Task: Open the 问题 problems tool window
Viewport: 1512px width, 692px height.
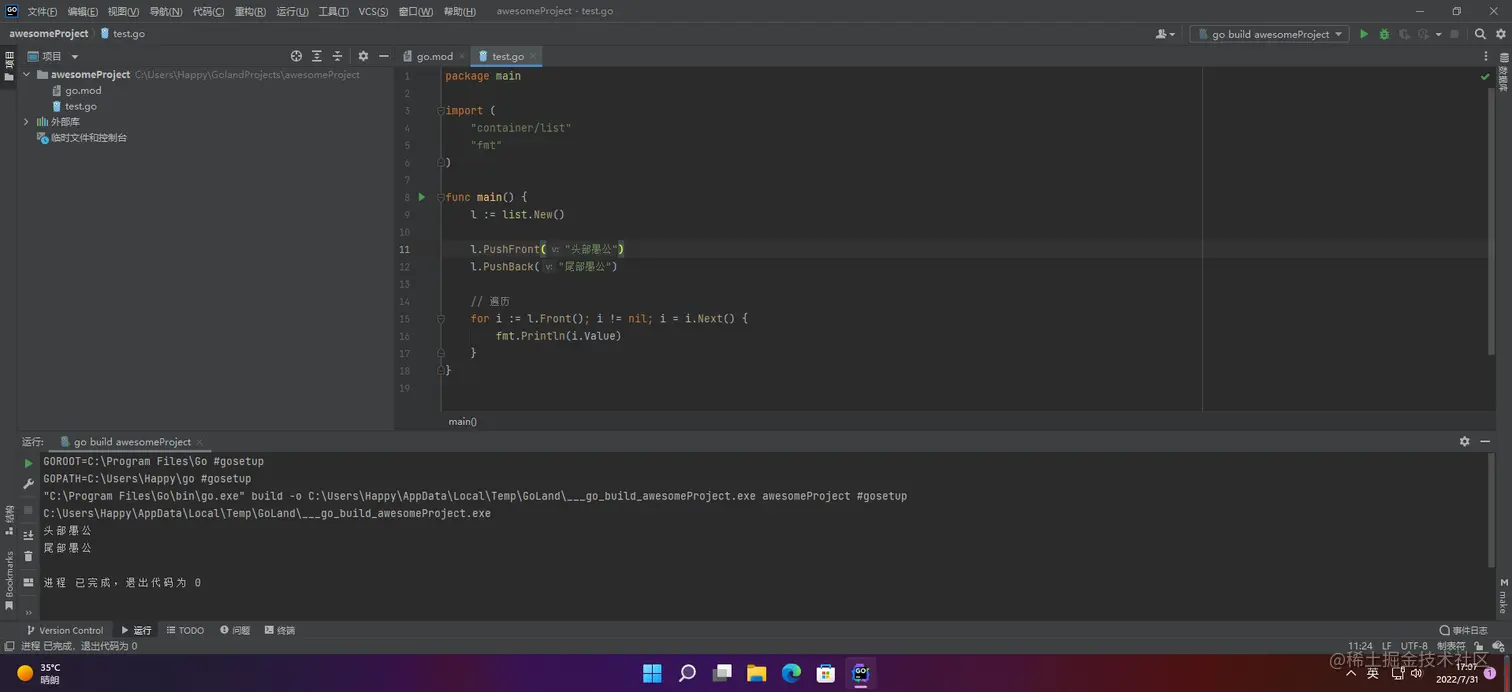Action: (235, 630)
